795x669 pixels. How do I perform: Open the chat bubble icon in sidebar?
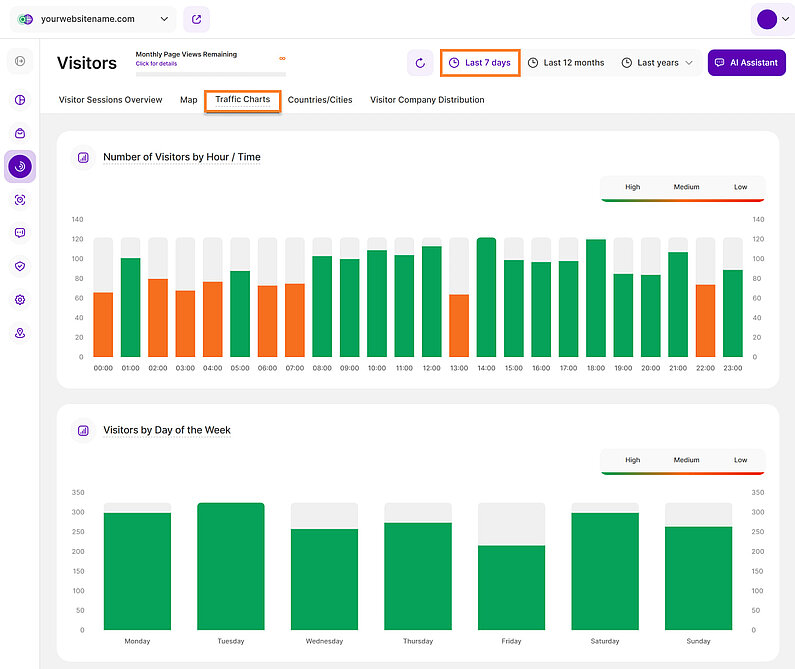(x=20, y=232)
